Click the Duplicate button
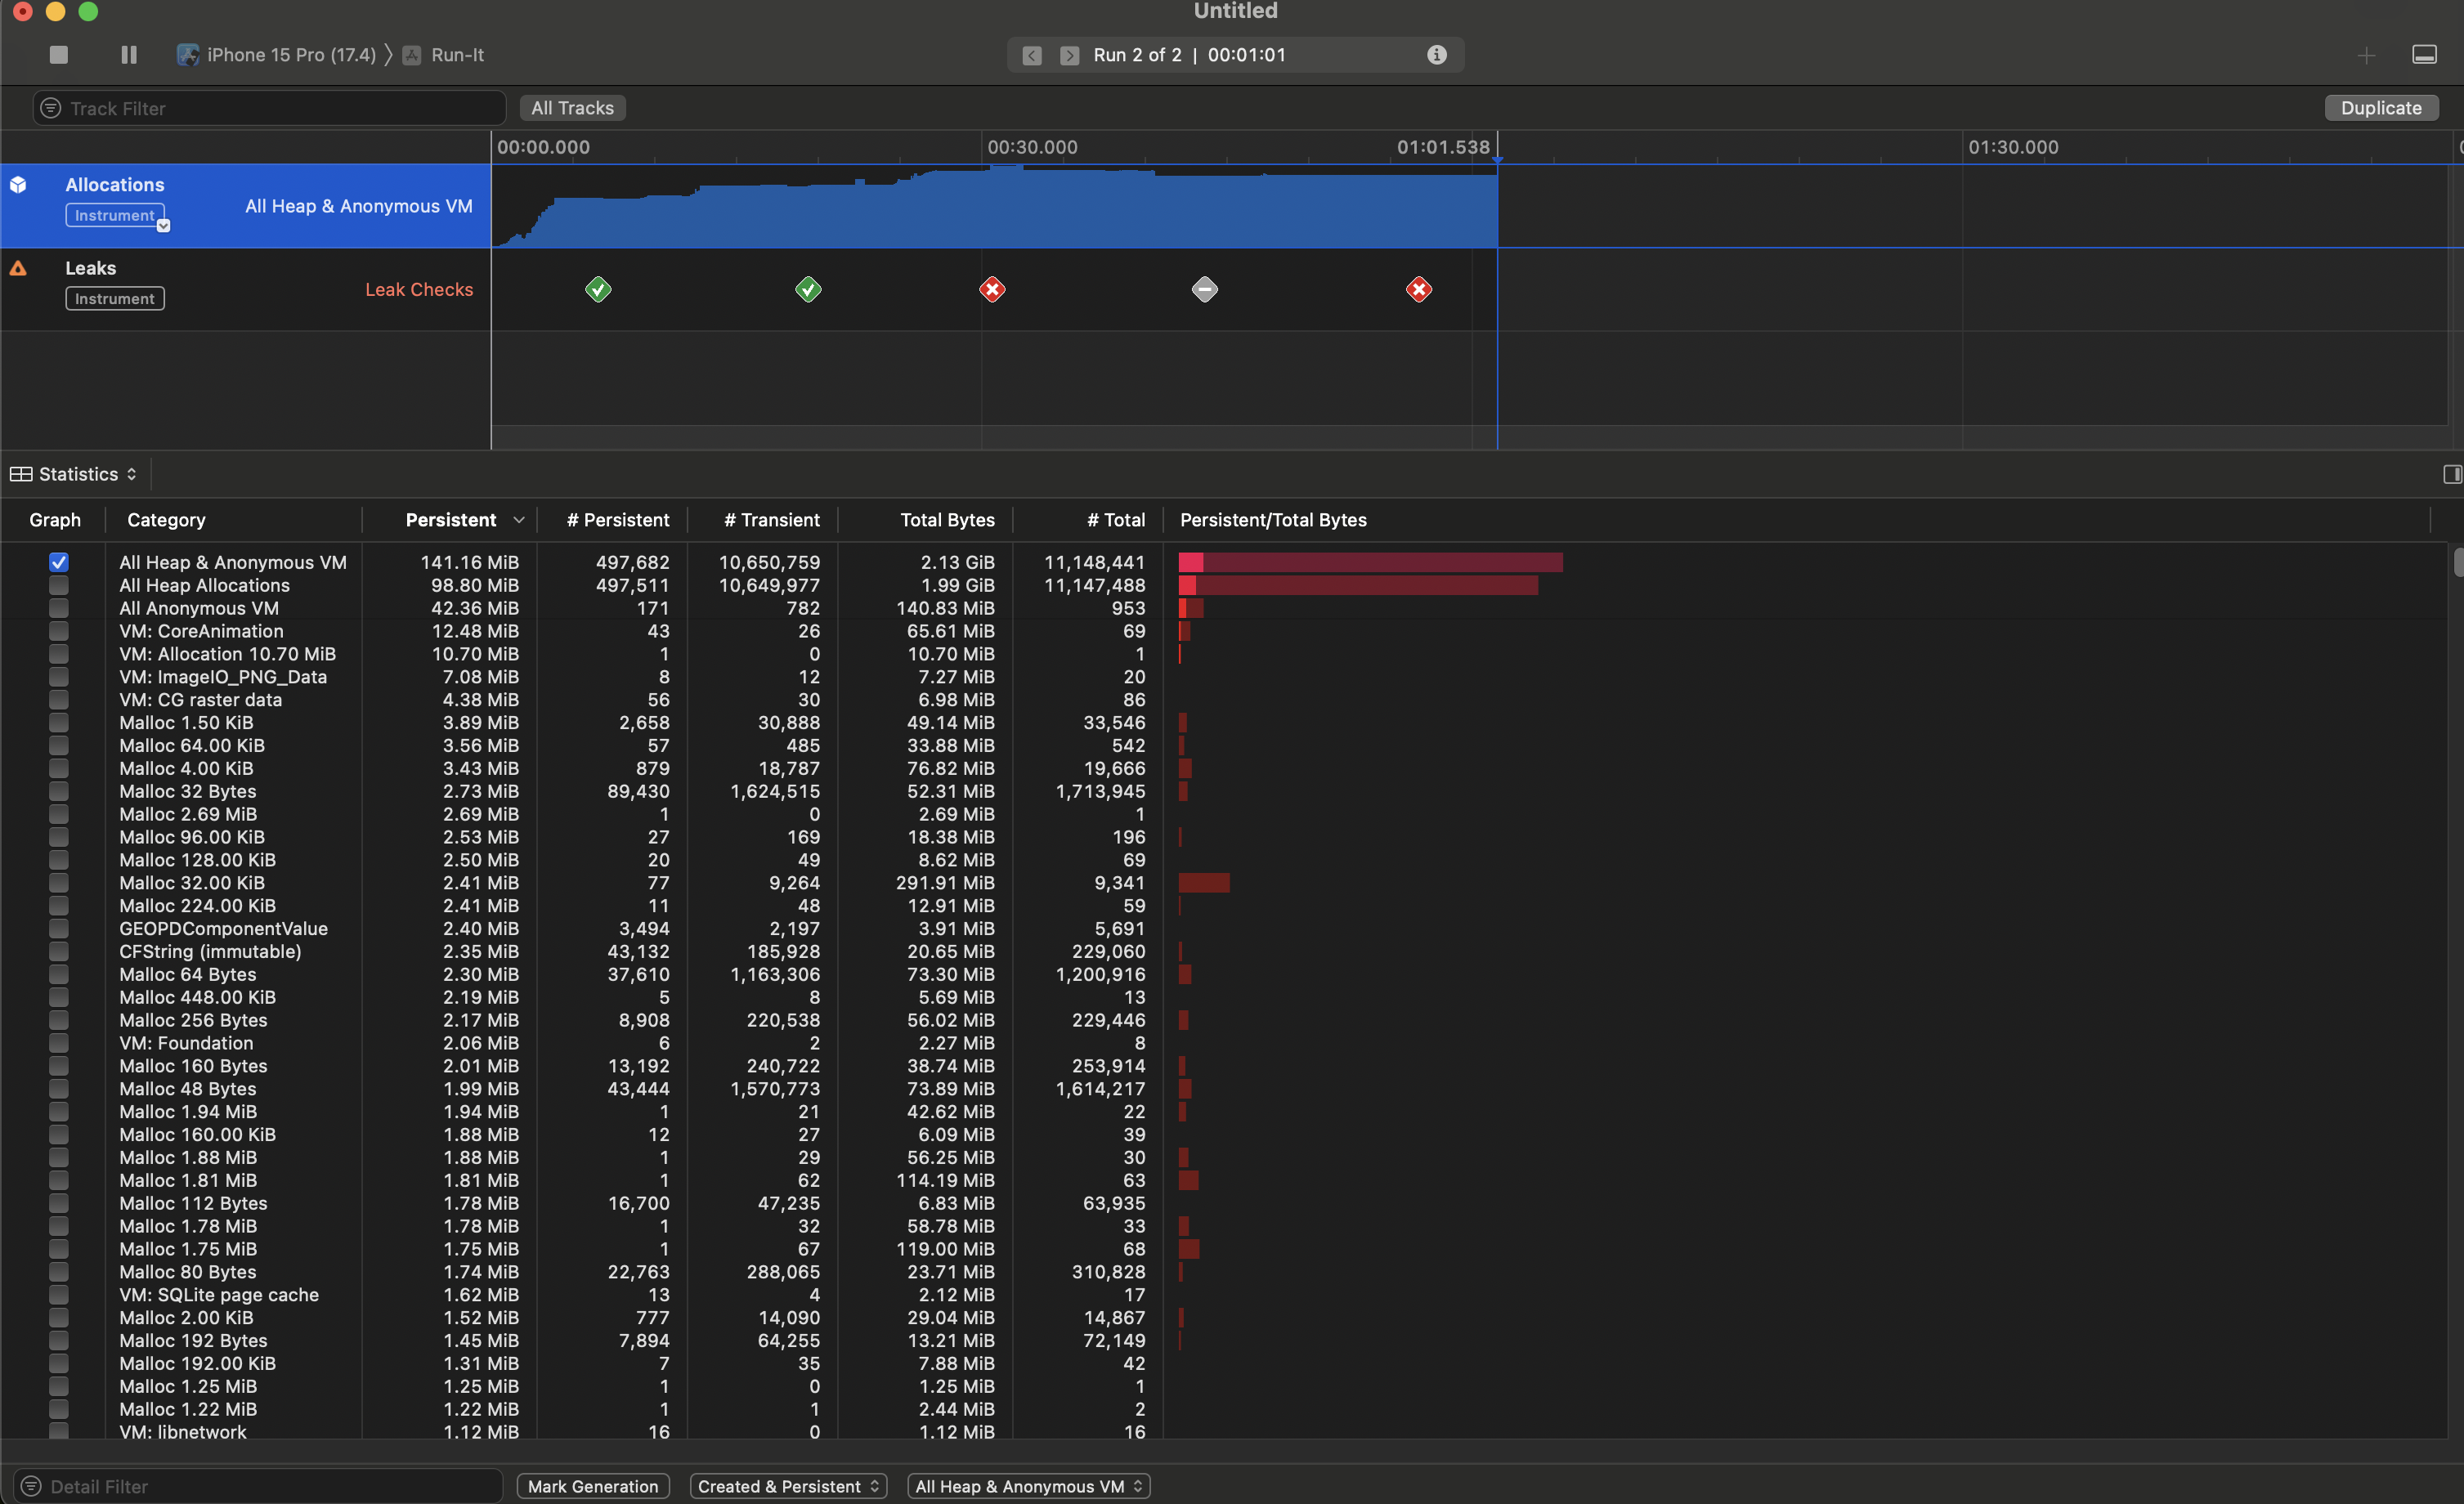 point(2380,108)
